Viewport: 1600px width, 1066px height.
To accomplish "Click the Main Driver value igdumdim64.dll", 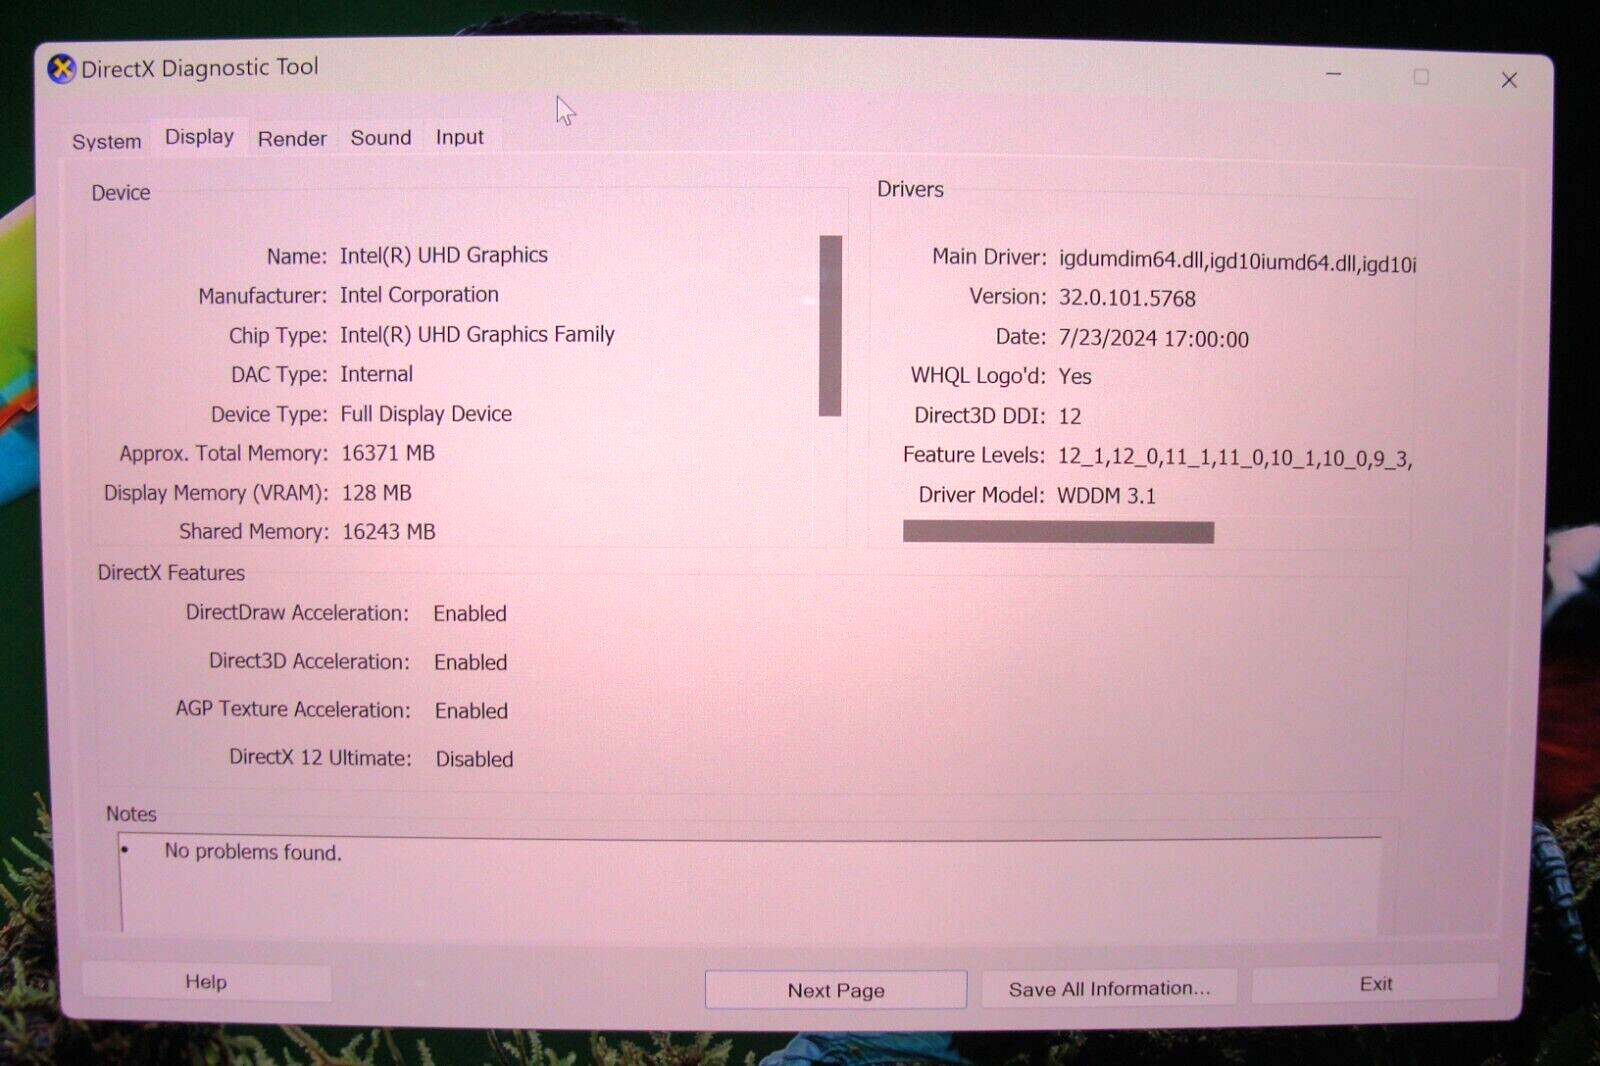I will point(1237,262).
